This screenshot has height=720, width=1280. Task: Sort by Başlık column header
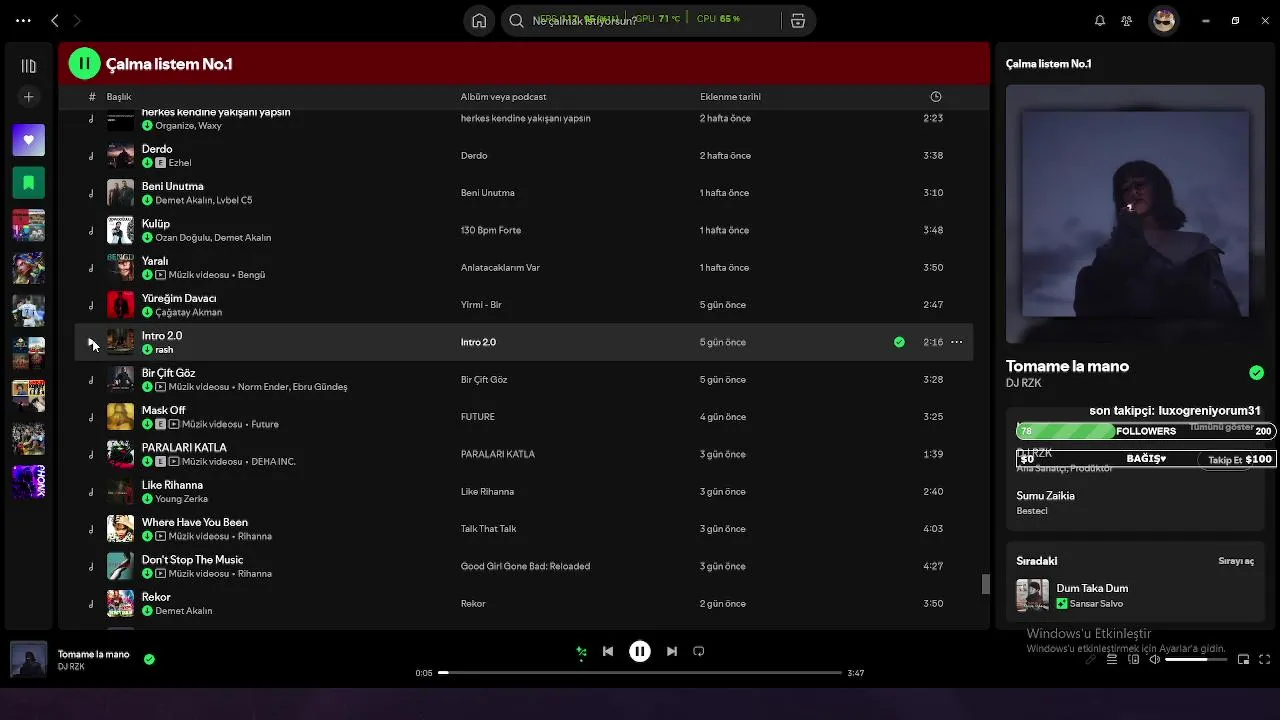coord(119,97)
